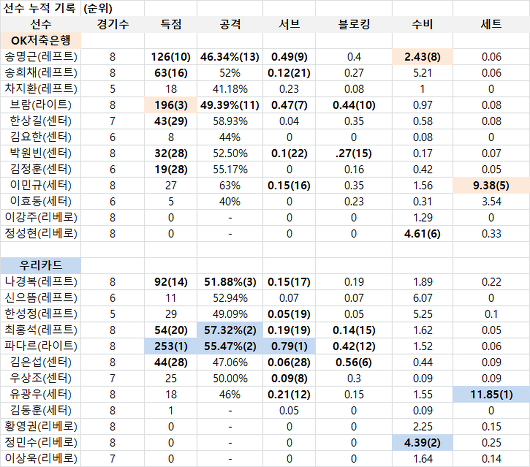Select player name 신으뜸(레프트)
This screenshot has width=530, height=467.
pyautogui.click(x=41, y=297)
